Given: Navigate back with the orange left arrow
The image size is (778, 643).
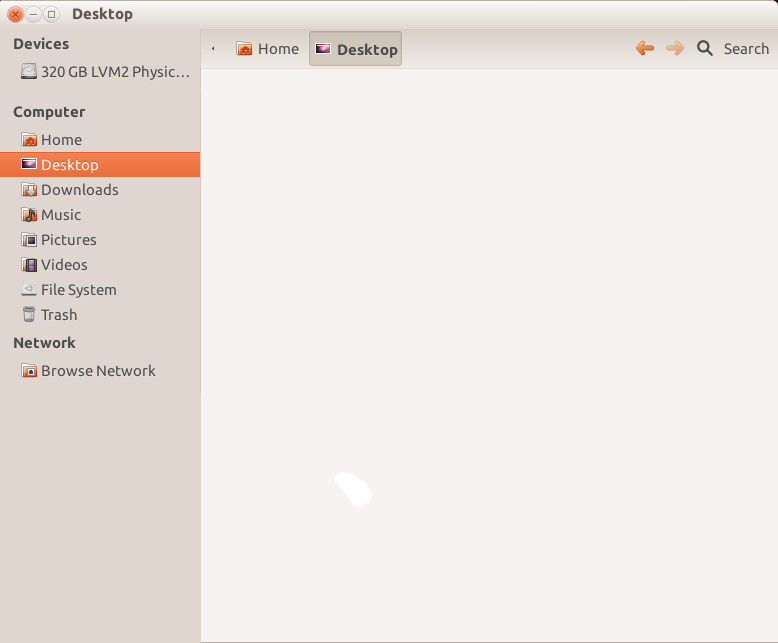Looking at the screenshot, I should point(645,48).
